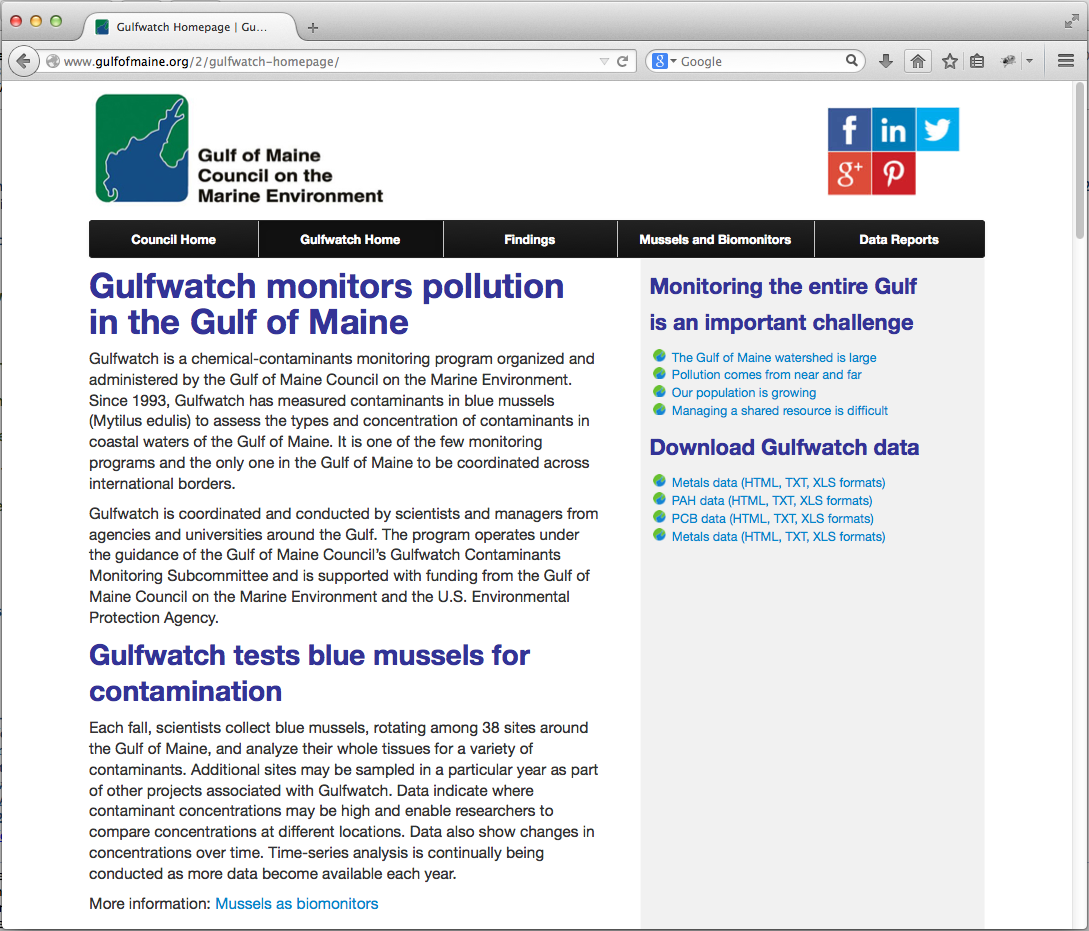Open the Data Reports navigation item

(899, 240)
